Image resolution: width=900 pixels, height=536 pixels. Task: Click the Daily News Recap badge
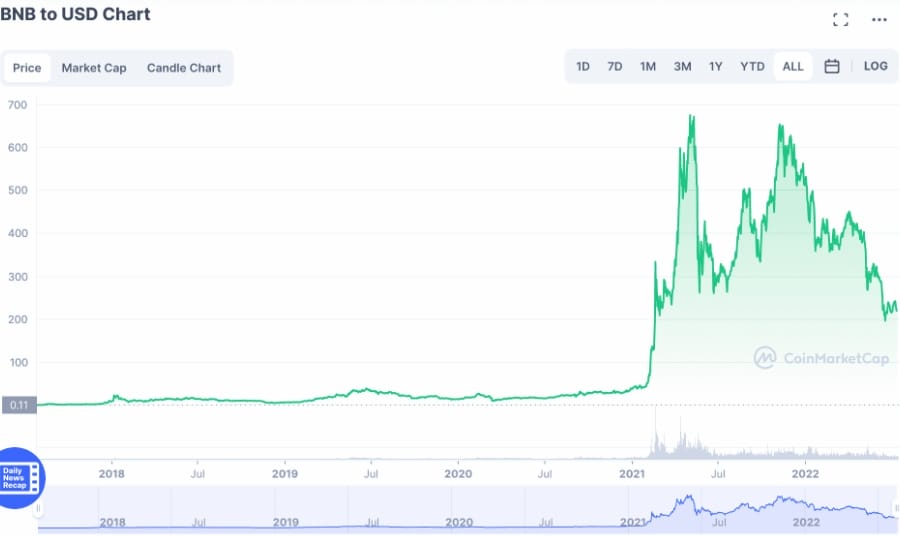[x=20, y=478]
